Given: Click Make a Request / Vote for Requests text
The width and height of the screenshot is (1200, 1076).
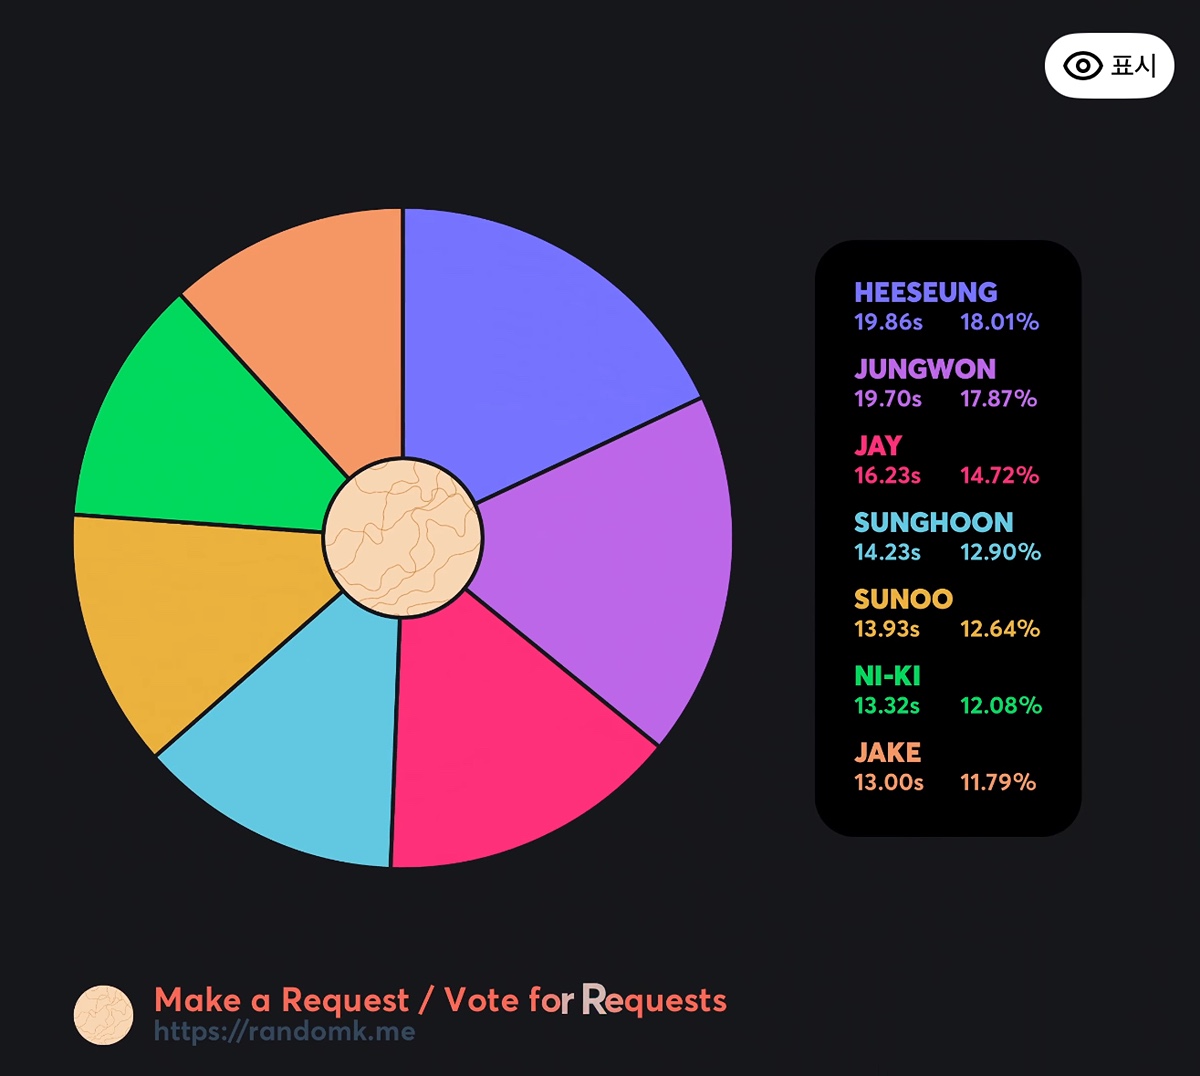Looking at the screenshot, I should click(441, 1000).
